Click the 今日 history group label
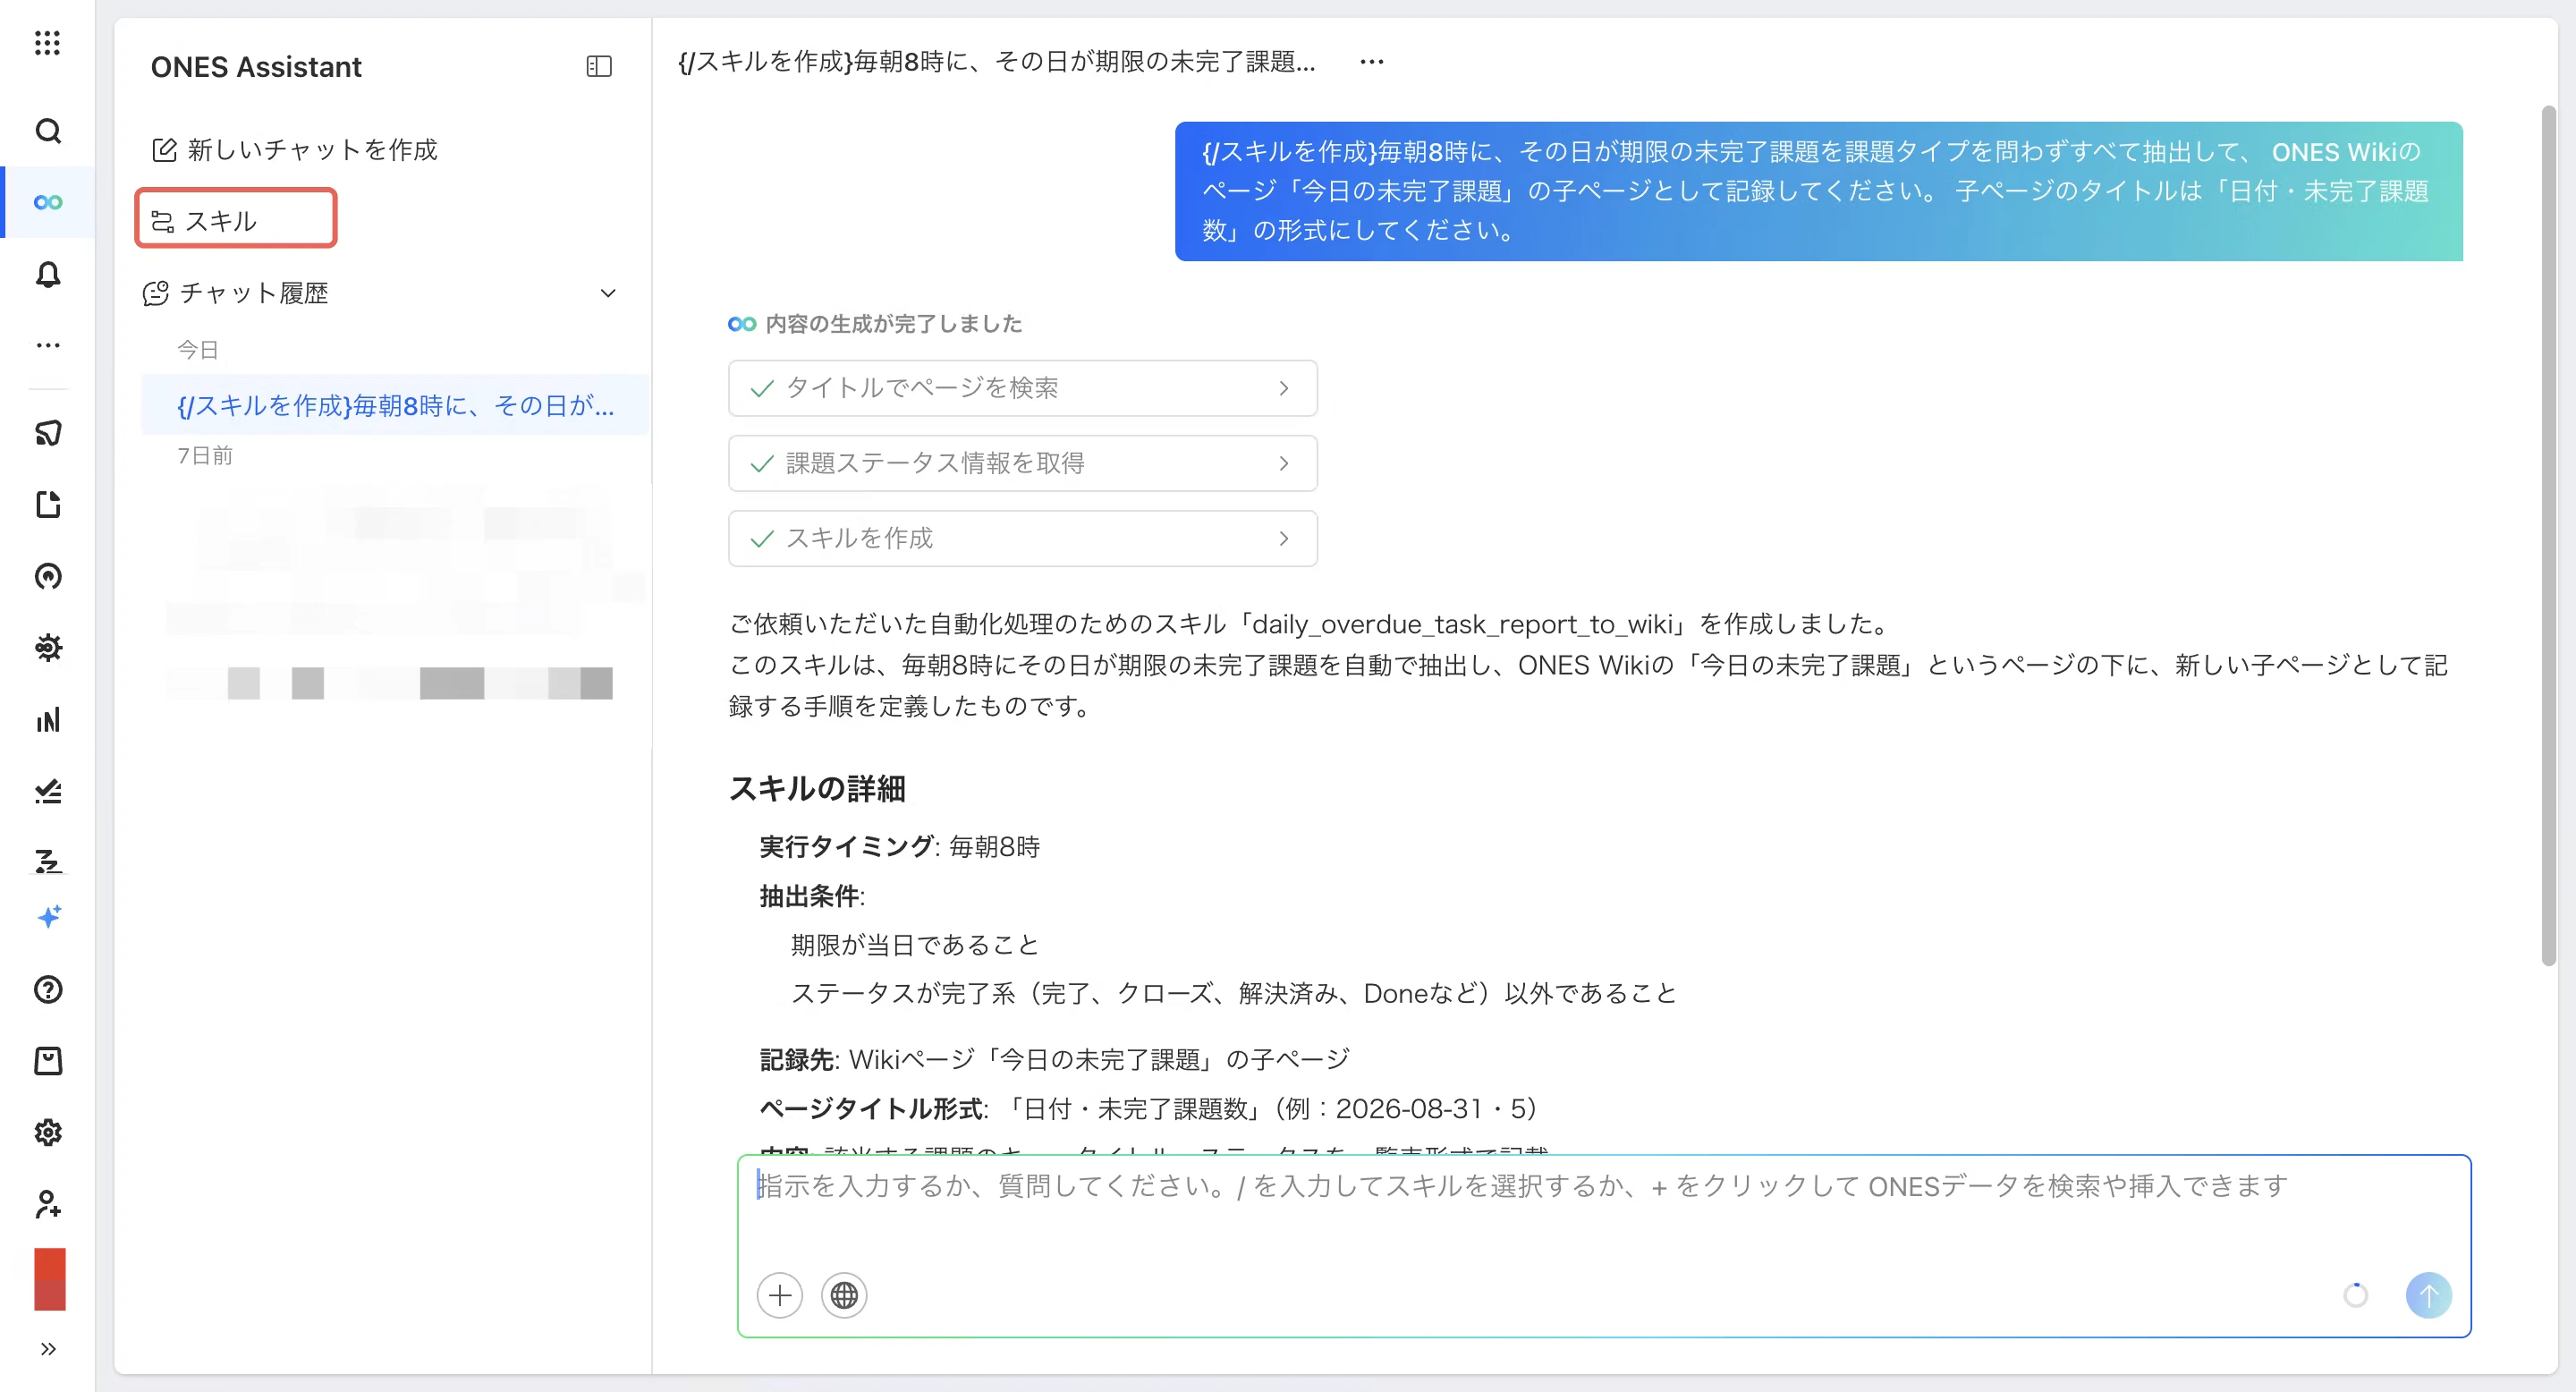Screen dimensions: 2576x1392 tap(198, 349)
